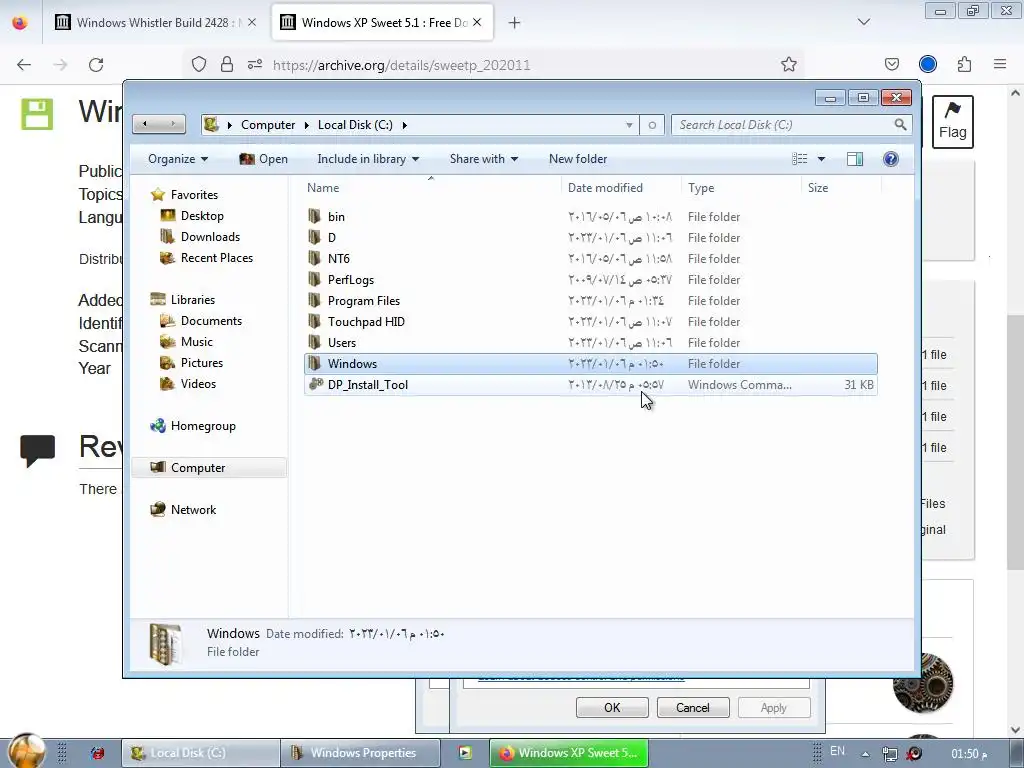
Task: Open the Firefox account avatar icon
Action: click(927, 64)
